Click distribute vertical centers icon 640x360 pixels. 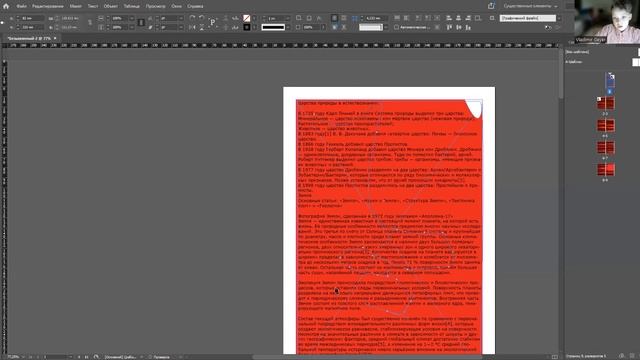[x=459, y=27]
